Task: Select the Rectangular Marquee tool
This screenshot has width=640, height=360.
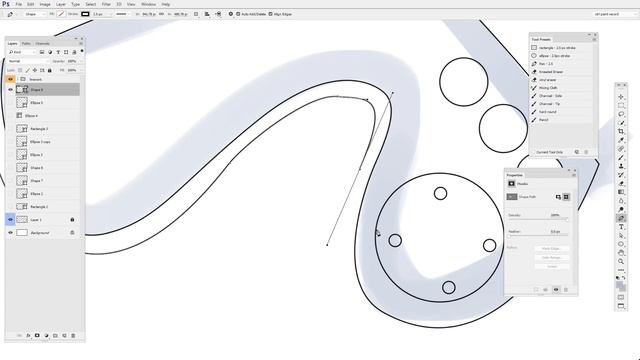Action: [621, 105]
